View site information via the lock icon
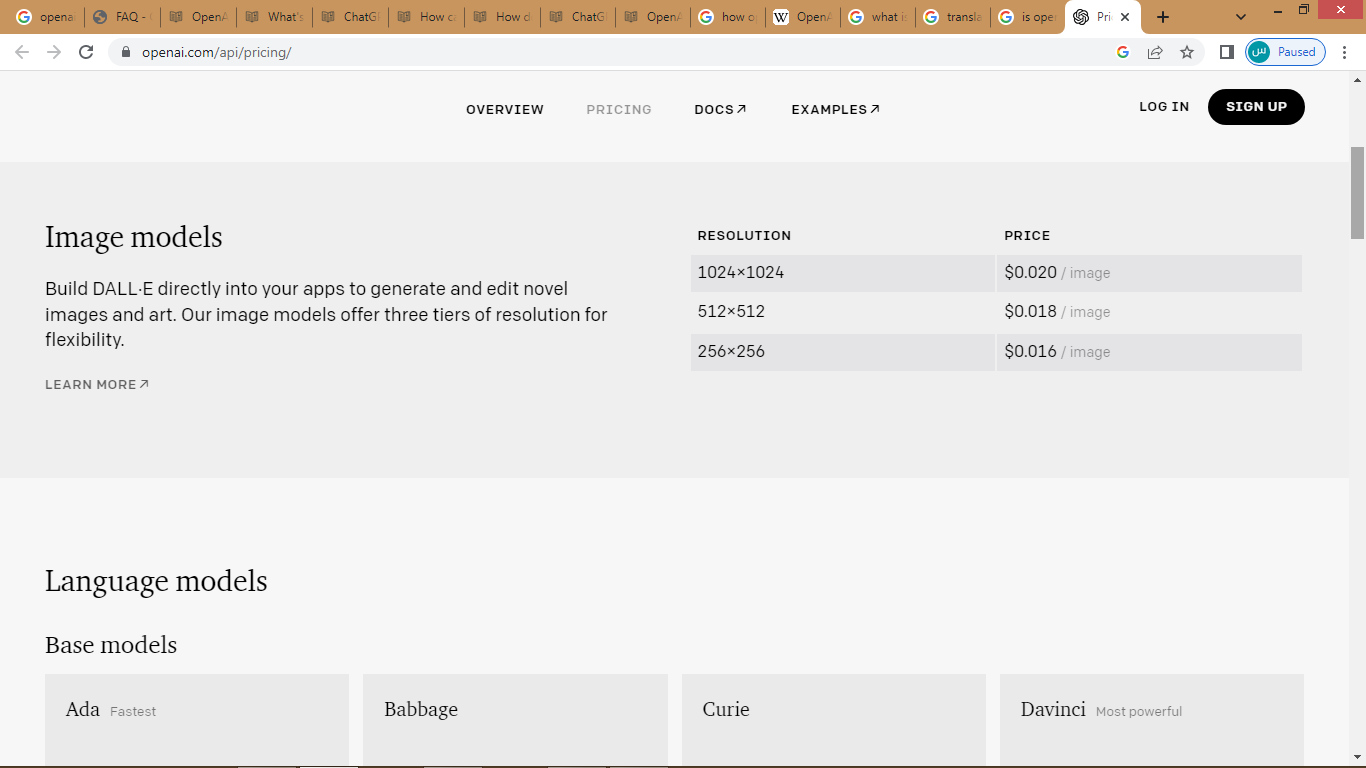This screenshot has height=768, width=1366. click(x=126, y=52)
